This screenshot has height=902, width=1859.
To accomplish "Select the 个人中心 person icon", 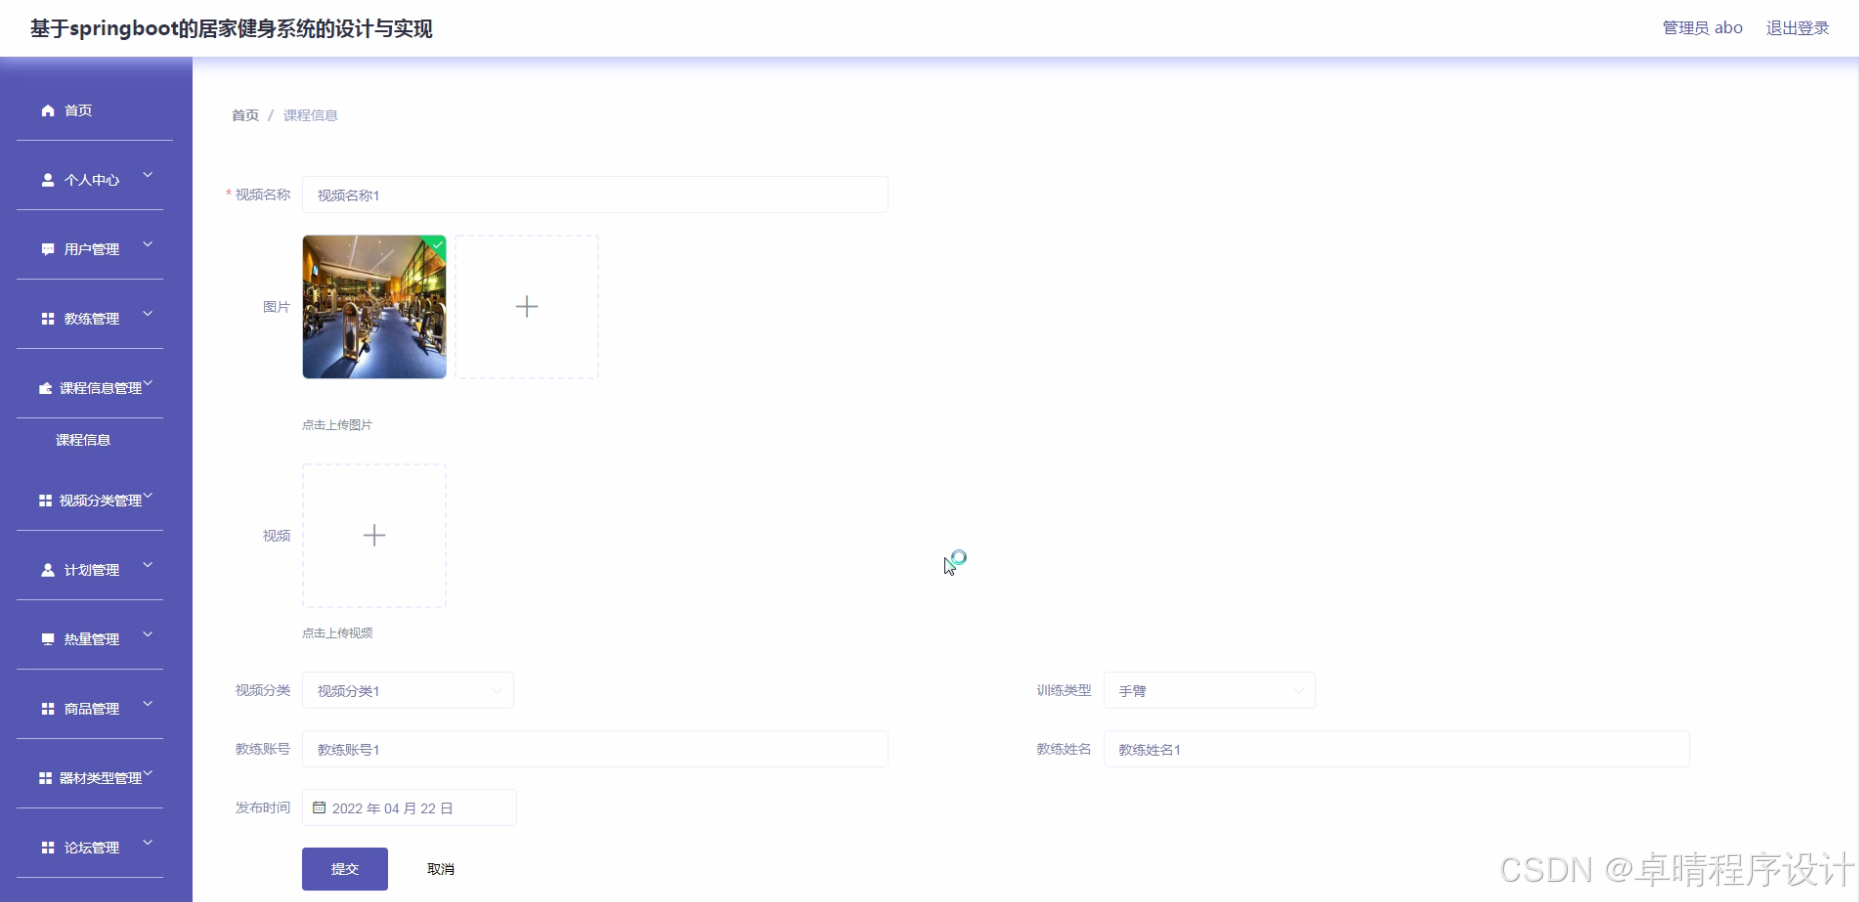I will coord(46,179).
